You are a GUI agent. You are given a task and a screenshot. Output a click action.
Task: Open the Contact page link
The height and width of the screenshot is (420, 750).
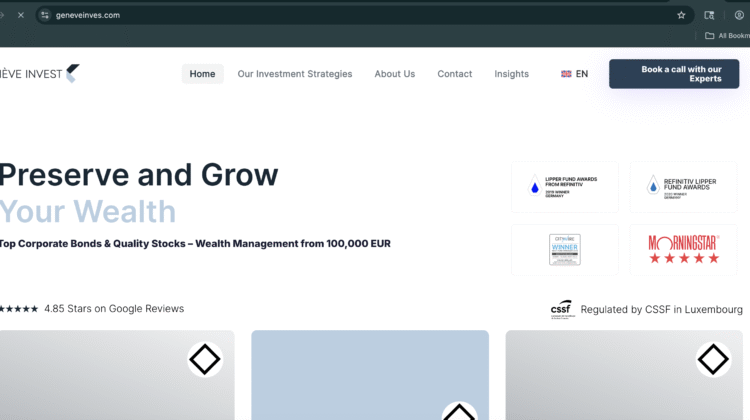click(x=454, y=74)
